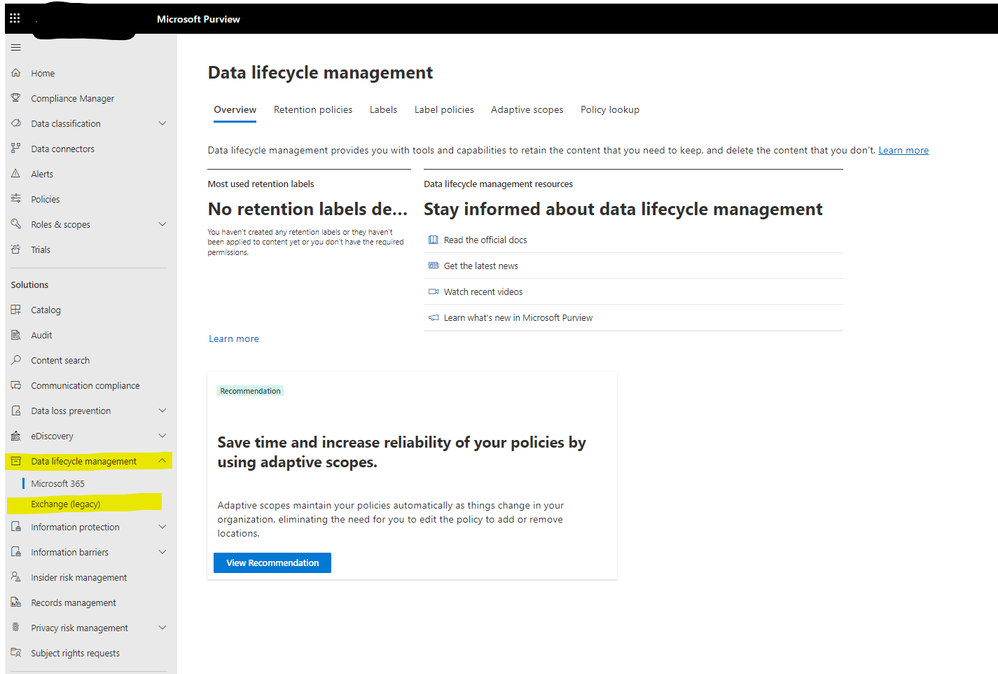The height and width of the screenshot is (674, 998).
Task: Select Exchange (legacy) in the sidebar
Action: (66, 504)
